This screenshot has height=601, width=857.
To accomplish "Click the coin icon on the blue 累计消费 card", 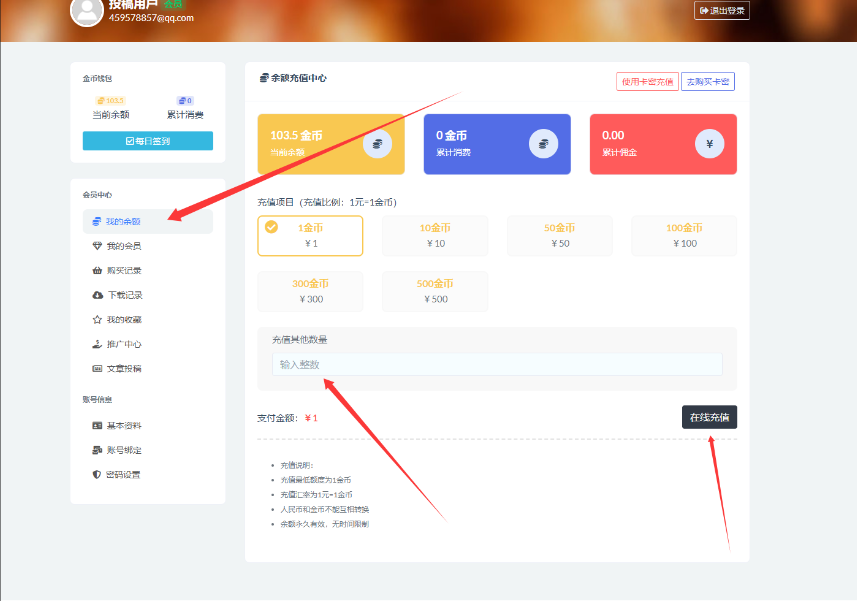I will (x=543, y=144).
